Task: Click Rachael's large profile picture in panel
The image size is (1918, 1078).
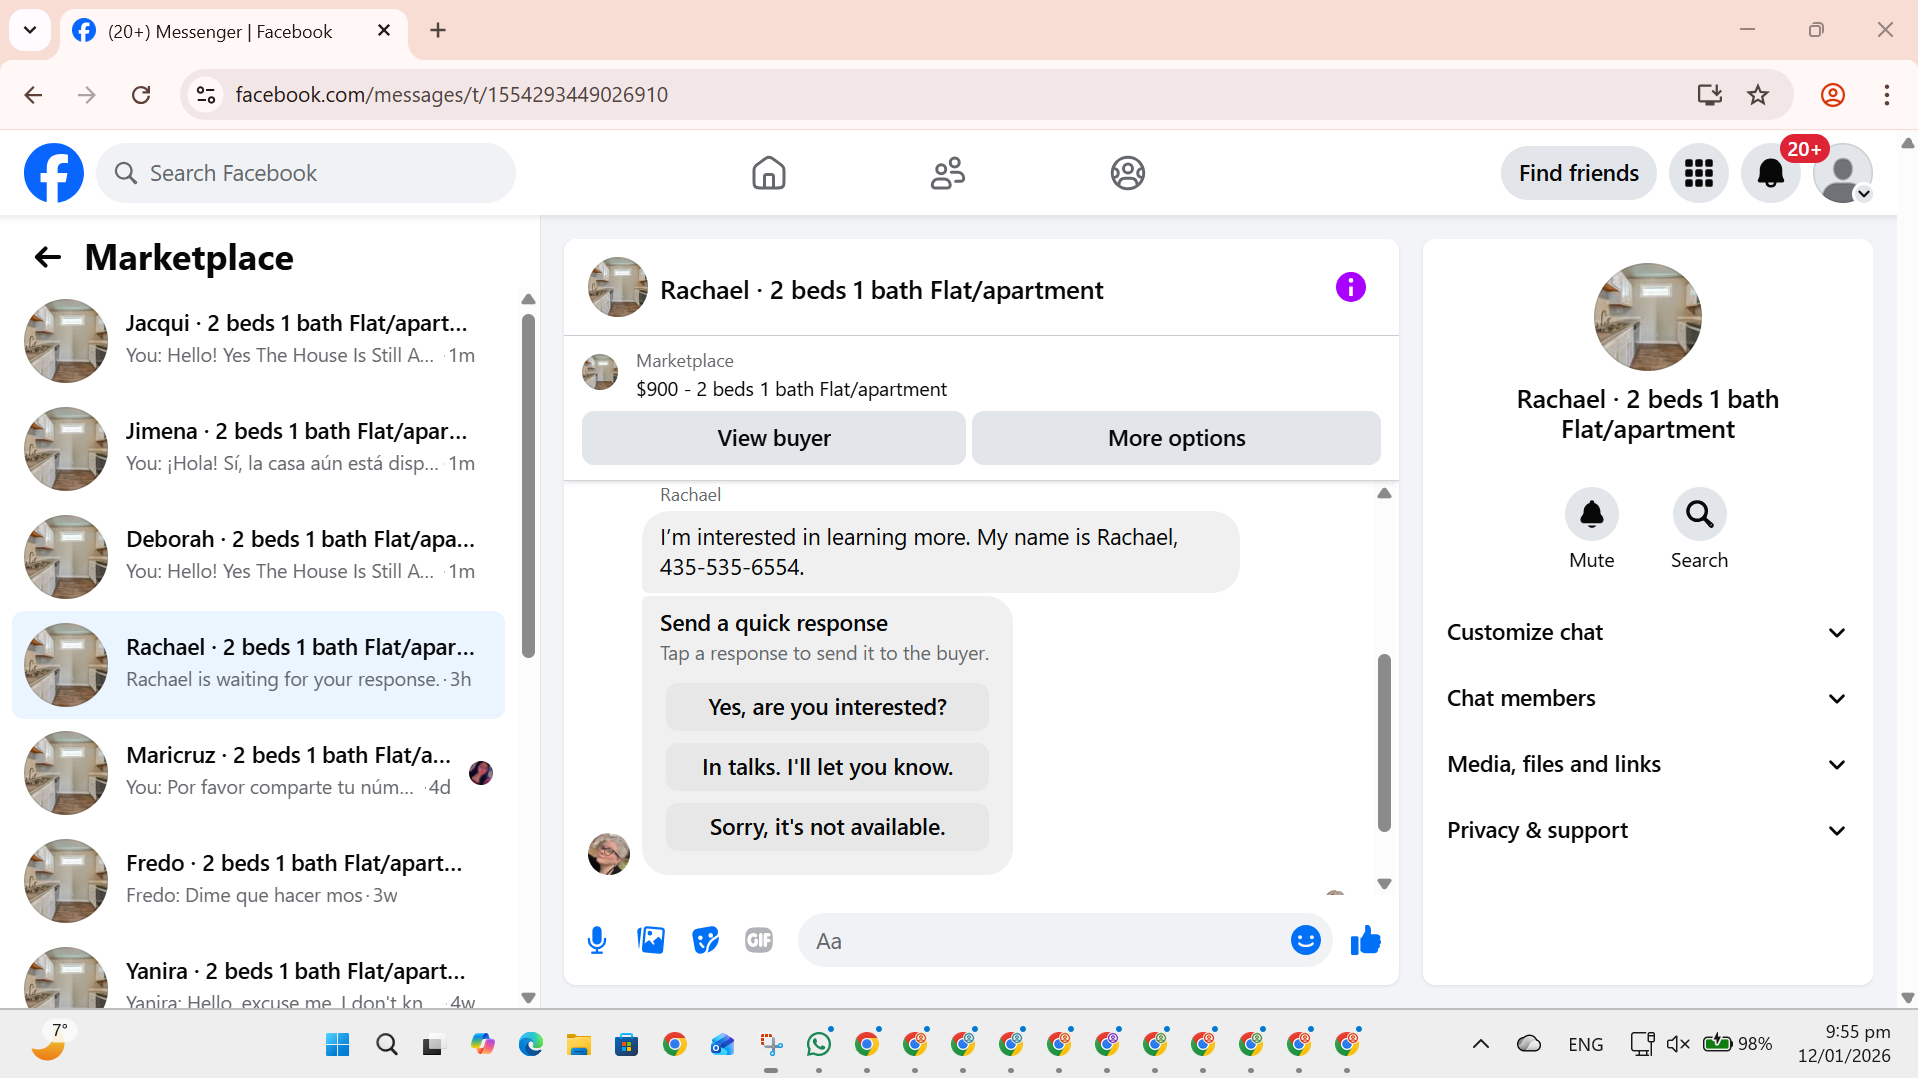Action: click(1647, 317)
